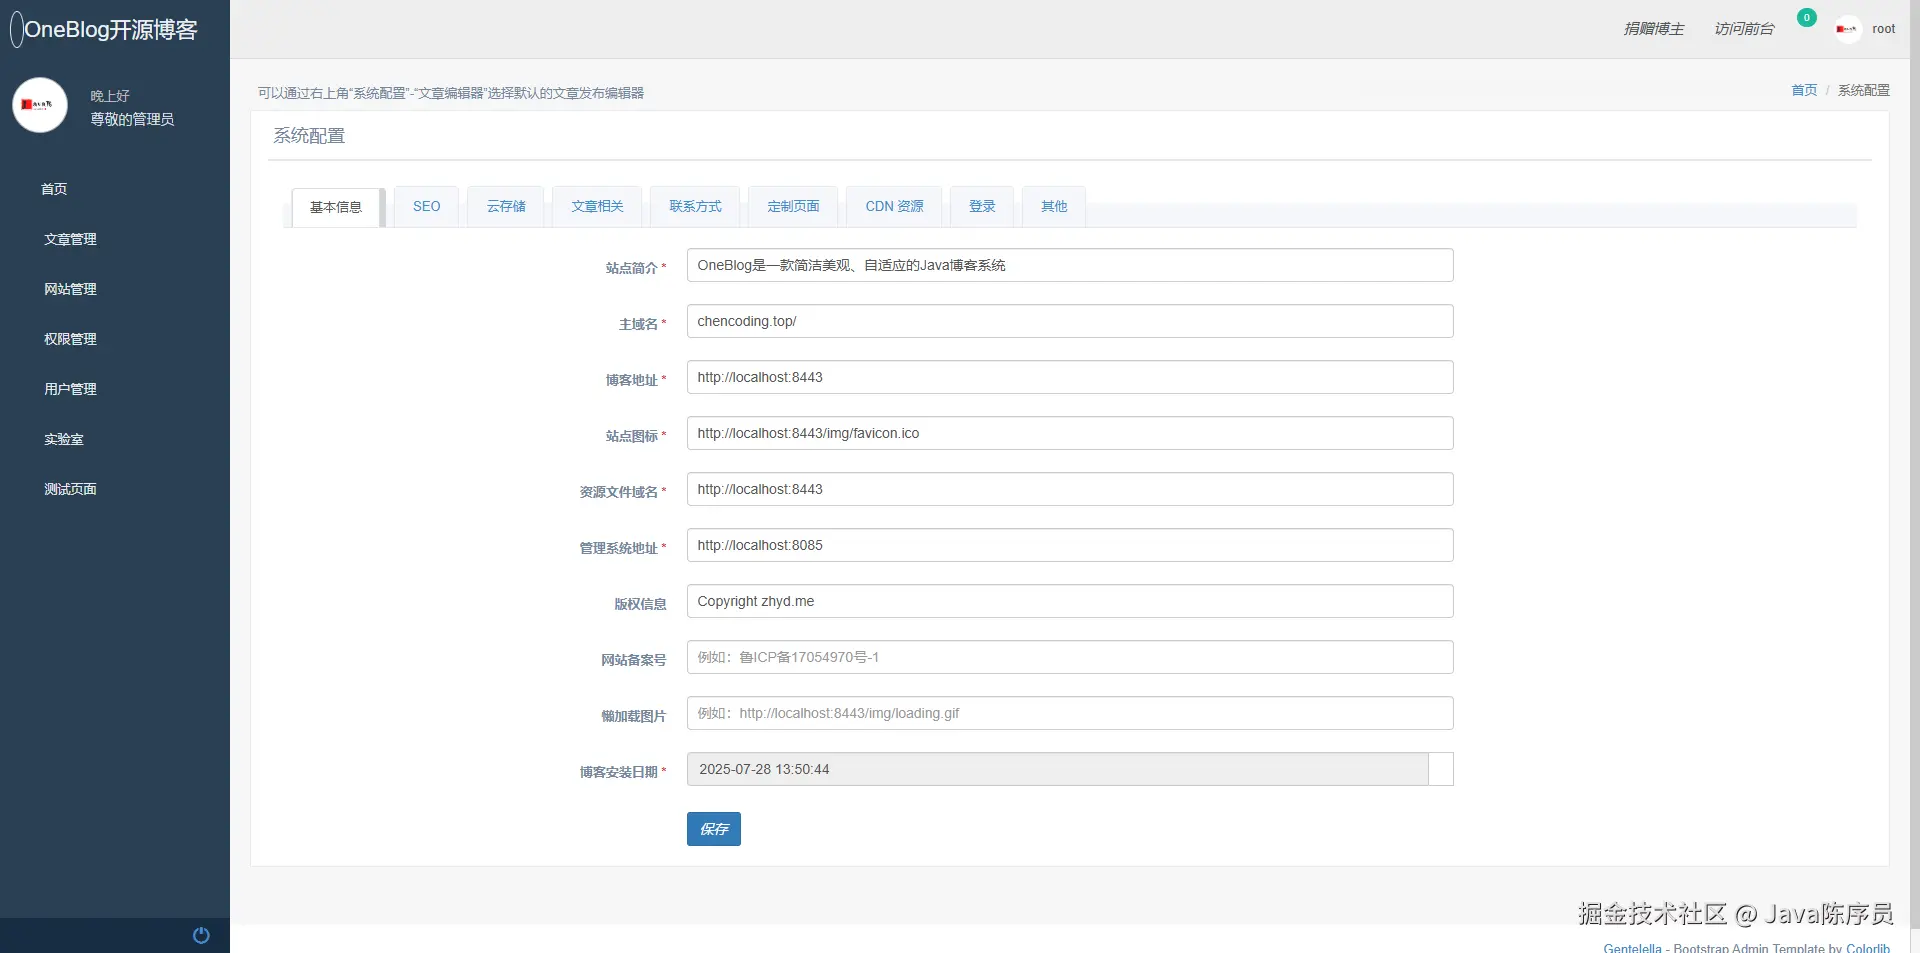Switch to the 云存储 tab
Image resolution: width=1920 pixels, height=953 pixels.
(x=506, y=206)
